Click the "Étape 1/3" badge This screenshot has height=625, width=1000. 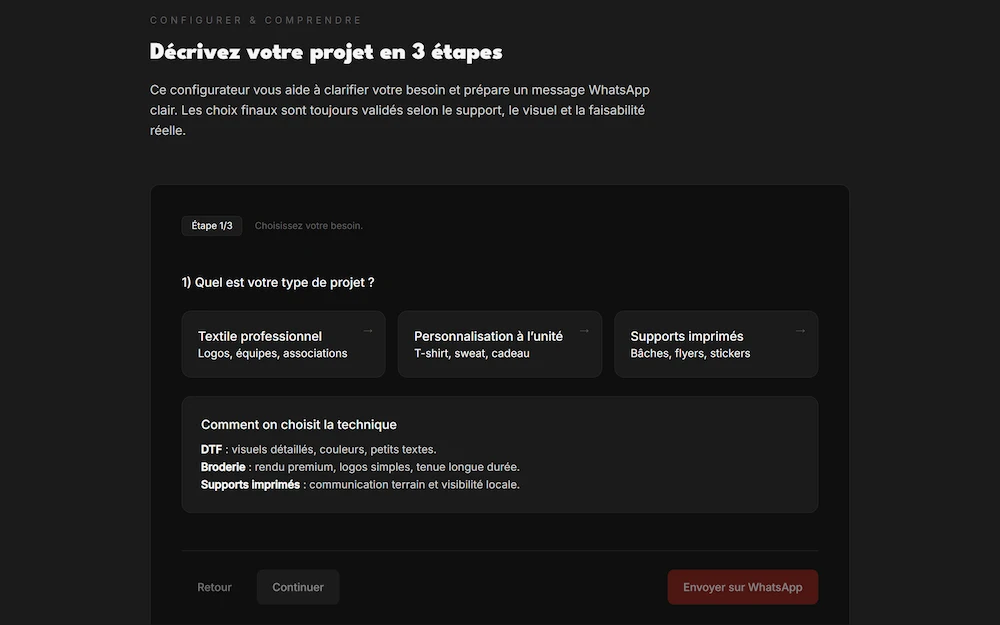coord(212,225)
